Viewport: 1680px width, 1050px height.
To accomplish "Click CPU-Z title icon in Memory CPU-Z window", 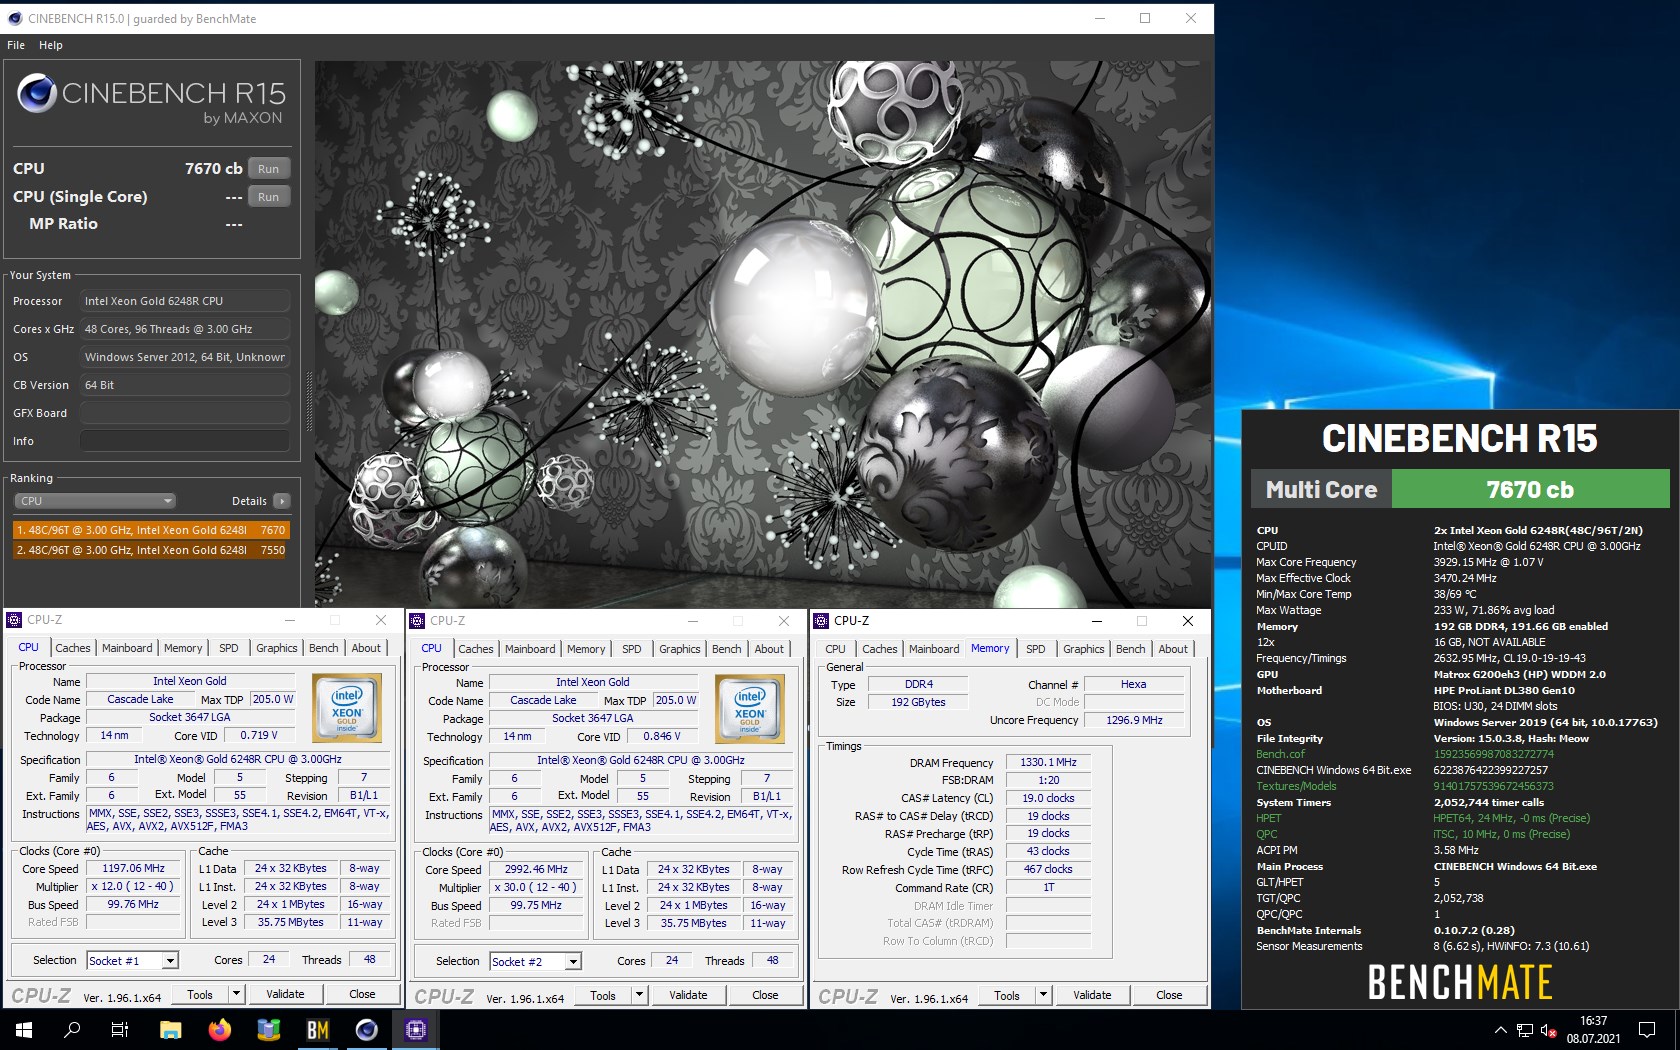I will (821, 621).
